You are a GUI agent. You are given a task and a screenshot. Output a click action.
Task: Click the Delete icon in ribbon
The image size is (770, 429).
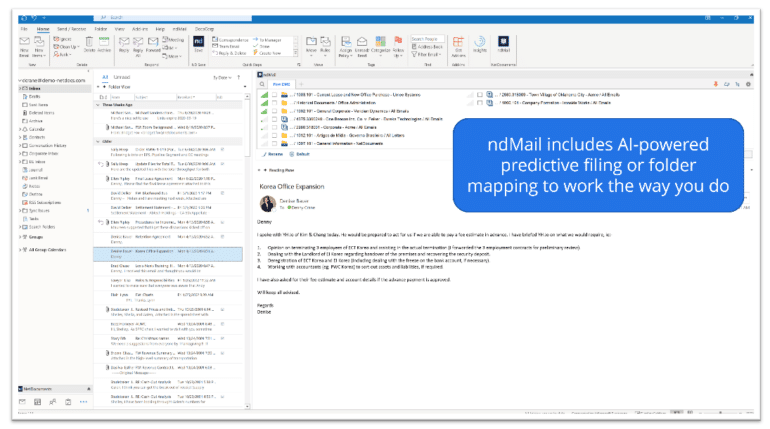(x=90, y=46)
